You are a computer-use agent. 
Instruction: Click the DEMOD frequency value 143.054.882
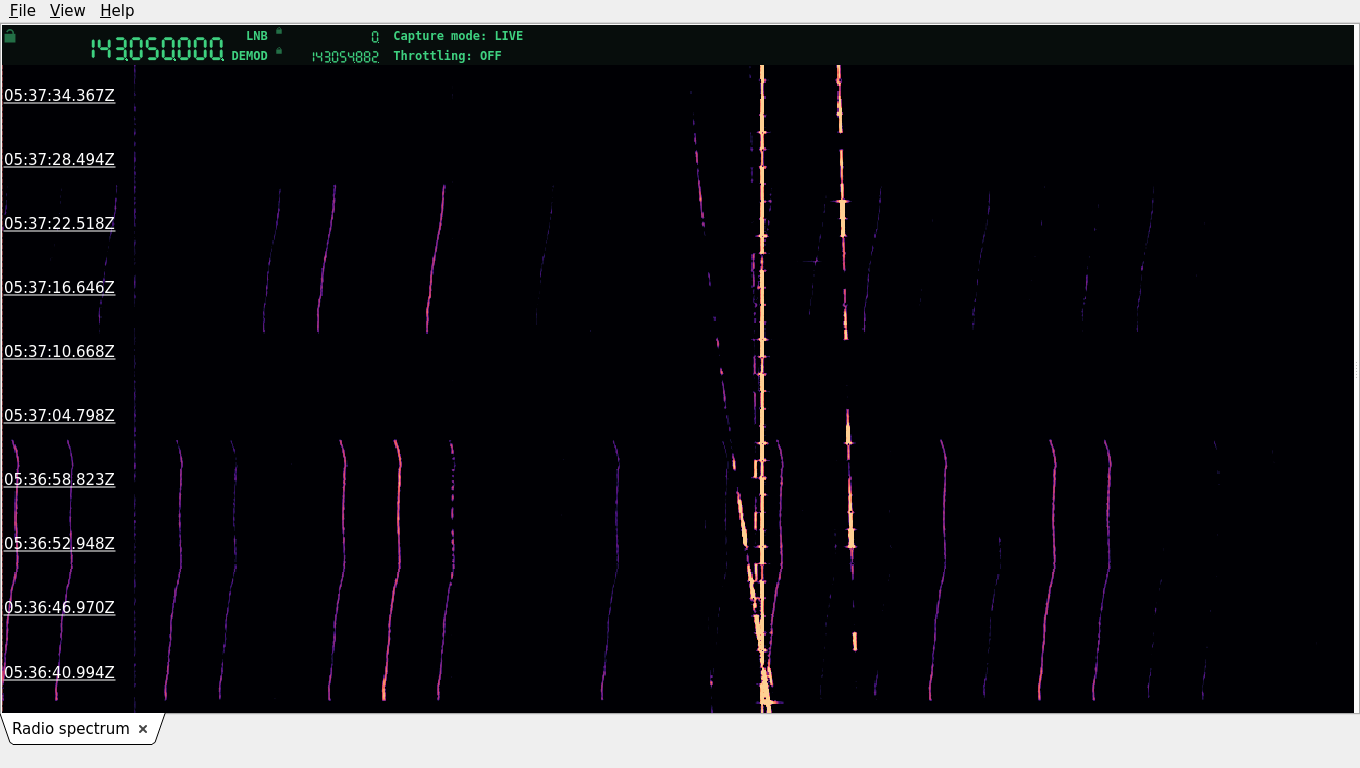345,57
